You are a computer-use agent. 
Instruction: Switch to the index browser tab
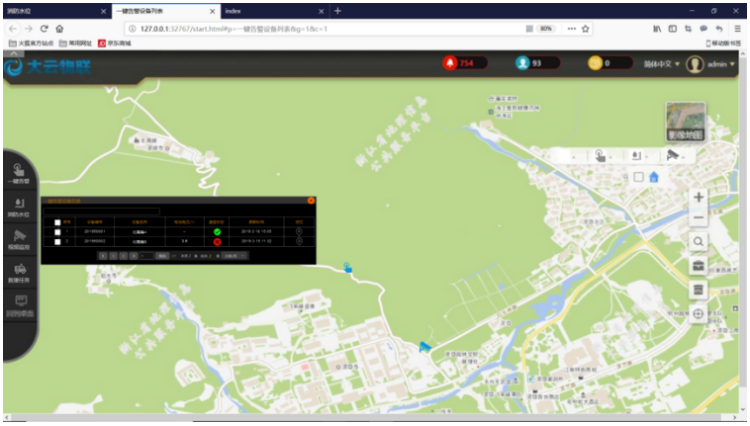275,11
